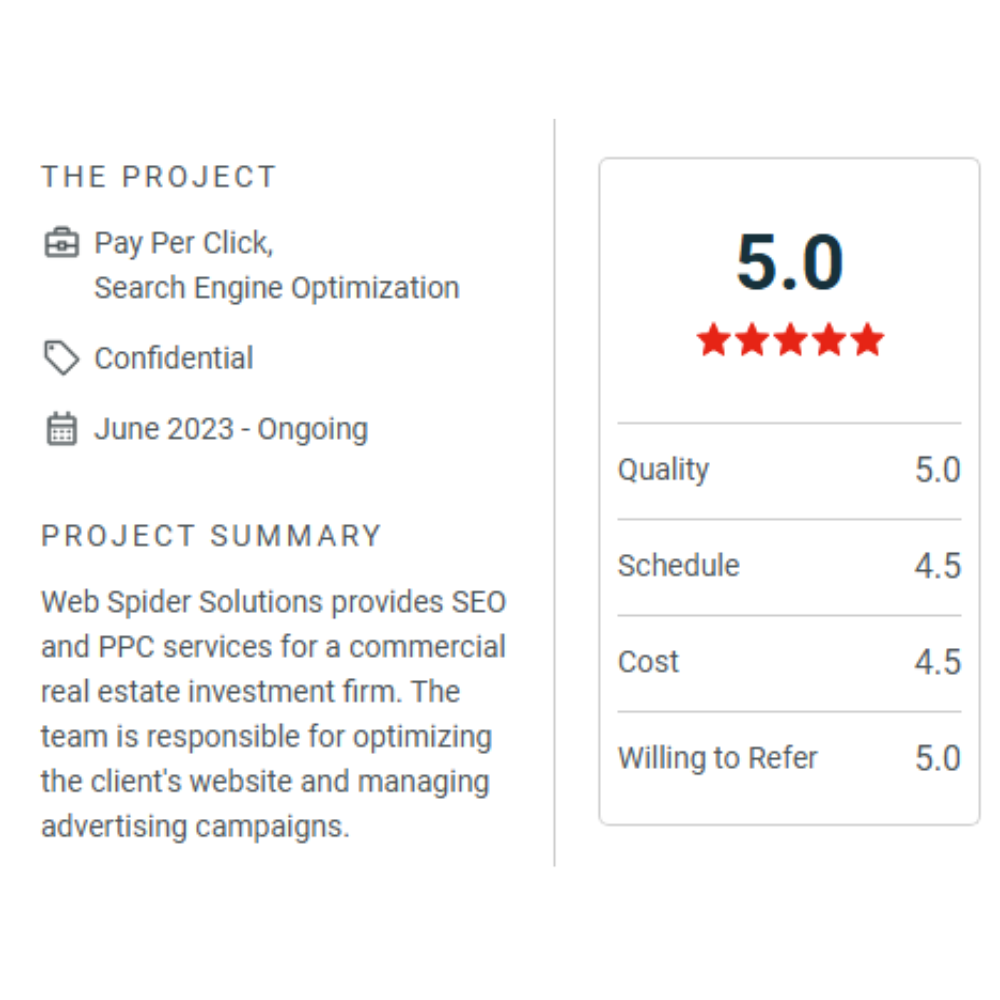The height and width of the screenshot is (1000, 1000).
Task: Click the project summary paragraph
Action: (273, 714)
